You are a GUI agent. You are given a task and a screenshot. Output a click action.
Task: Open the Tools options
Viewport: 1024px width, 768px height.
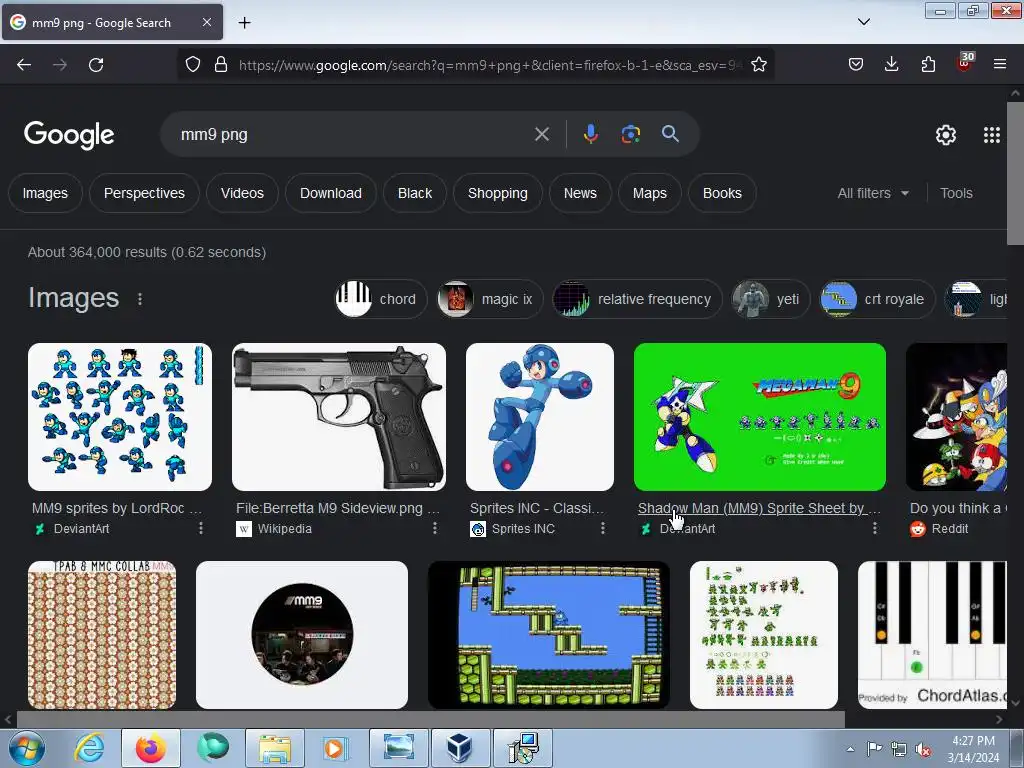pyautogui.click(x=956, y=193)
